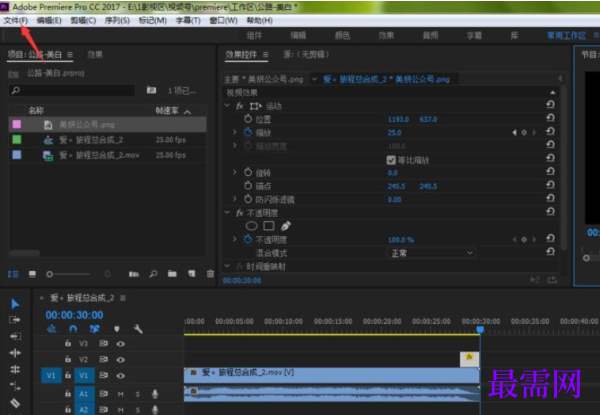Toggle nest sequence insert option icon

pos(51,329)
